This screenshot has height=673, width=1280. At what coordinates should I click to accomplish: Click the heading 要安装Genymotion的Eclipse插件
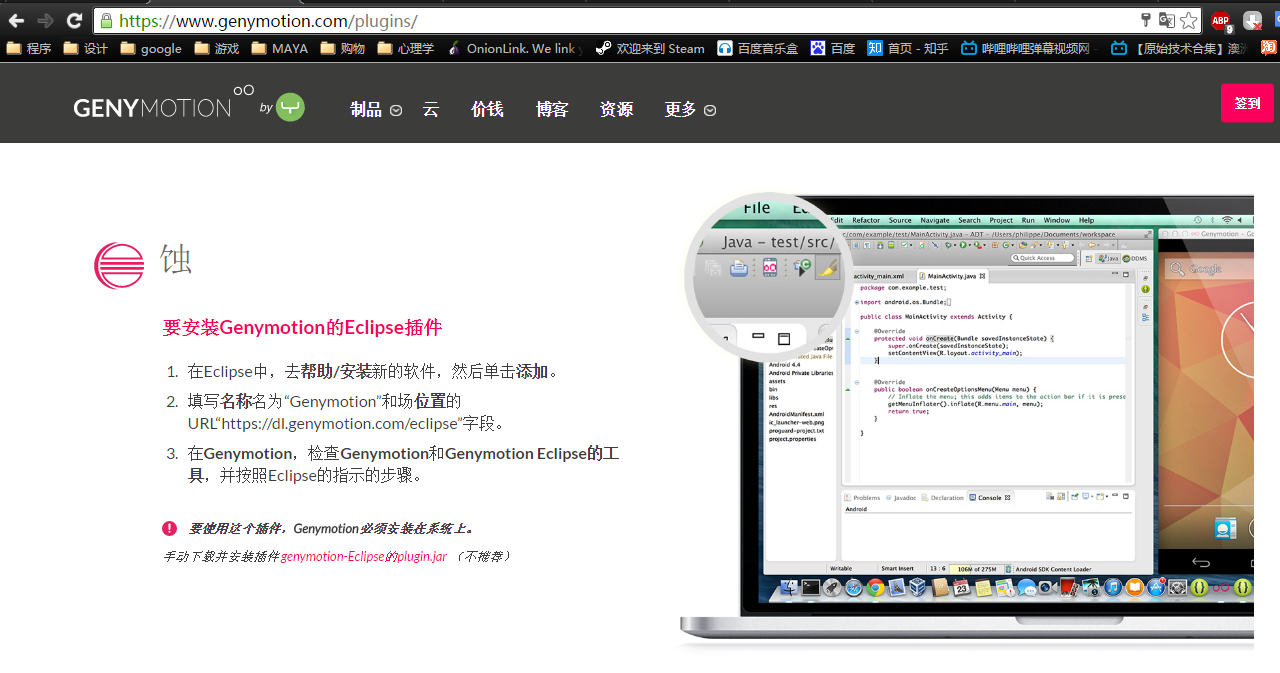point(302,328)
